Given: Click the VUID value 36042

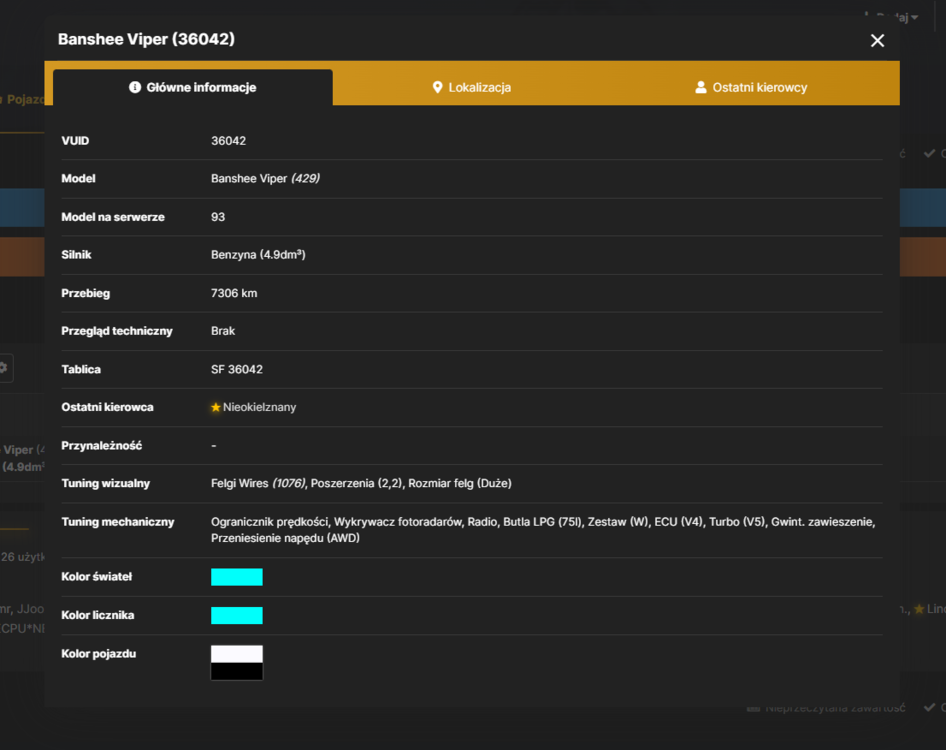Looking at the screenshot, I should [x=229, y=141].
